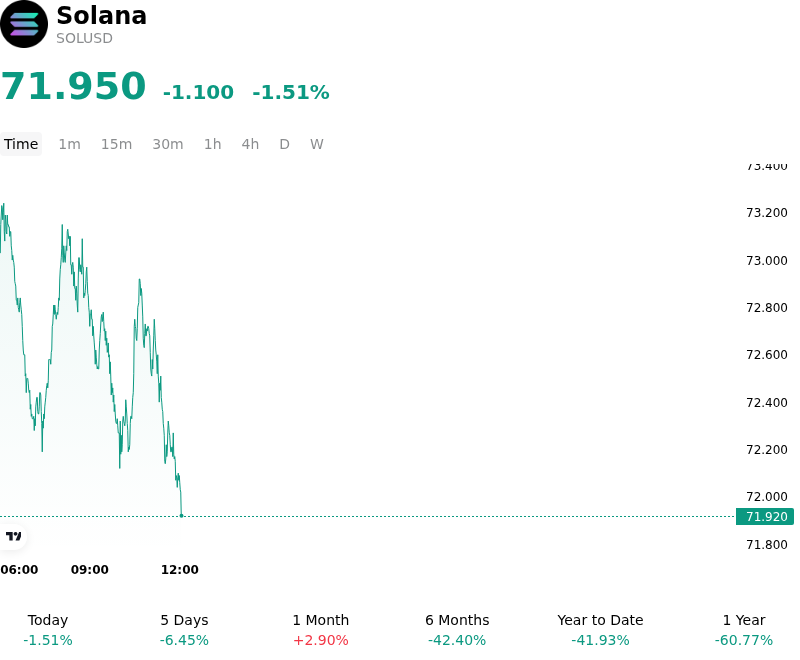Switch to the 15m interval
This screenshot has height=660, width=800.
tap(116, 144)
